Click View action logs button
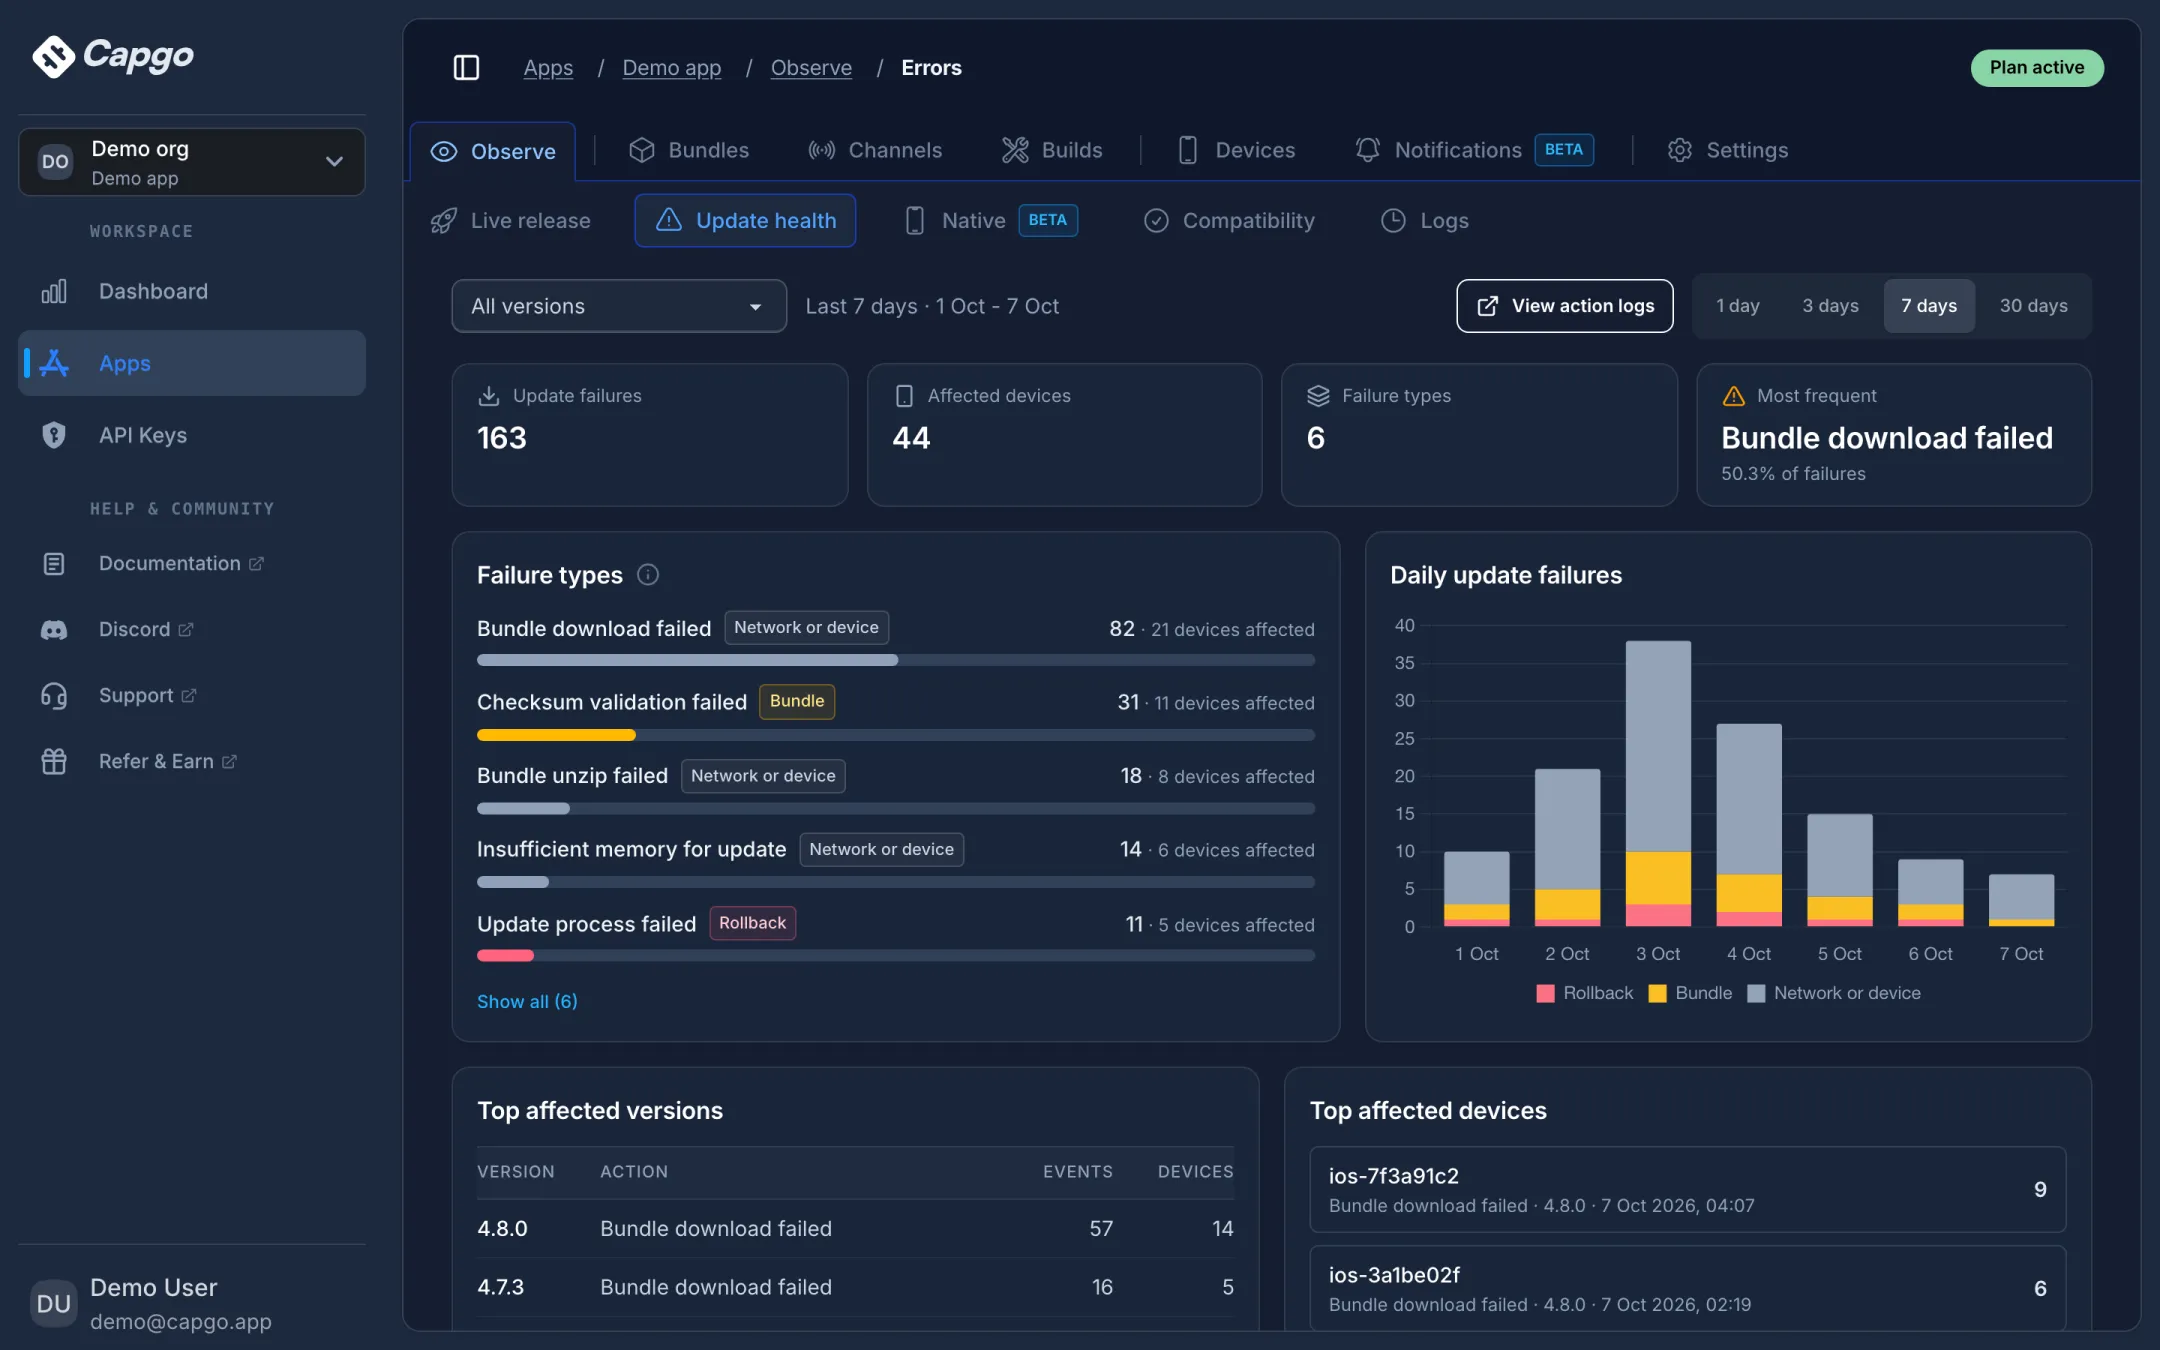Viewport: 2160px width, 1350px height. click(x=1565, y=306)
